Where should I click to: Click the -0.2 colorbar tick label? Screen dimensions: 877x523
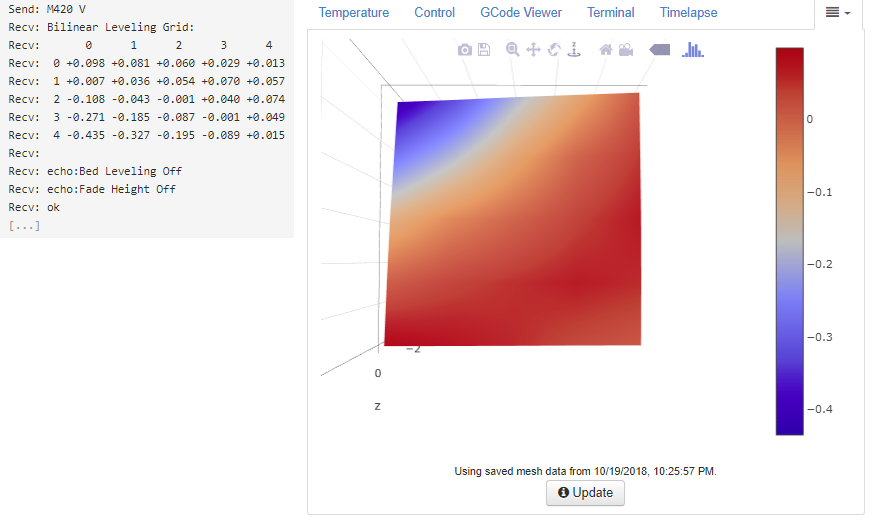click(x=819, y=264)
